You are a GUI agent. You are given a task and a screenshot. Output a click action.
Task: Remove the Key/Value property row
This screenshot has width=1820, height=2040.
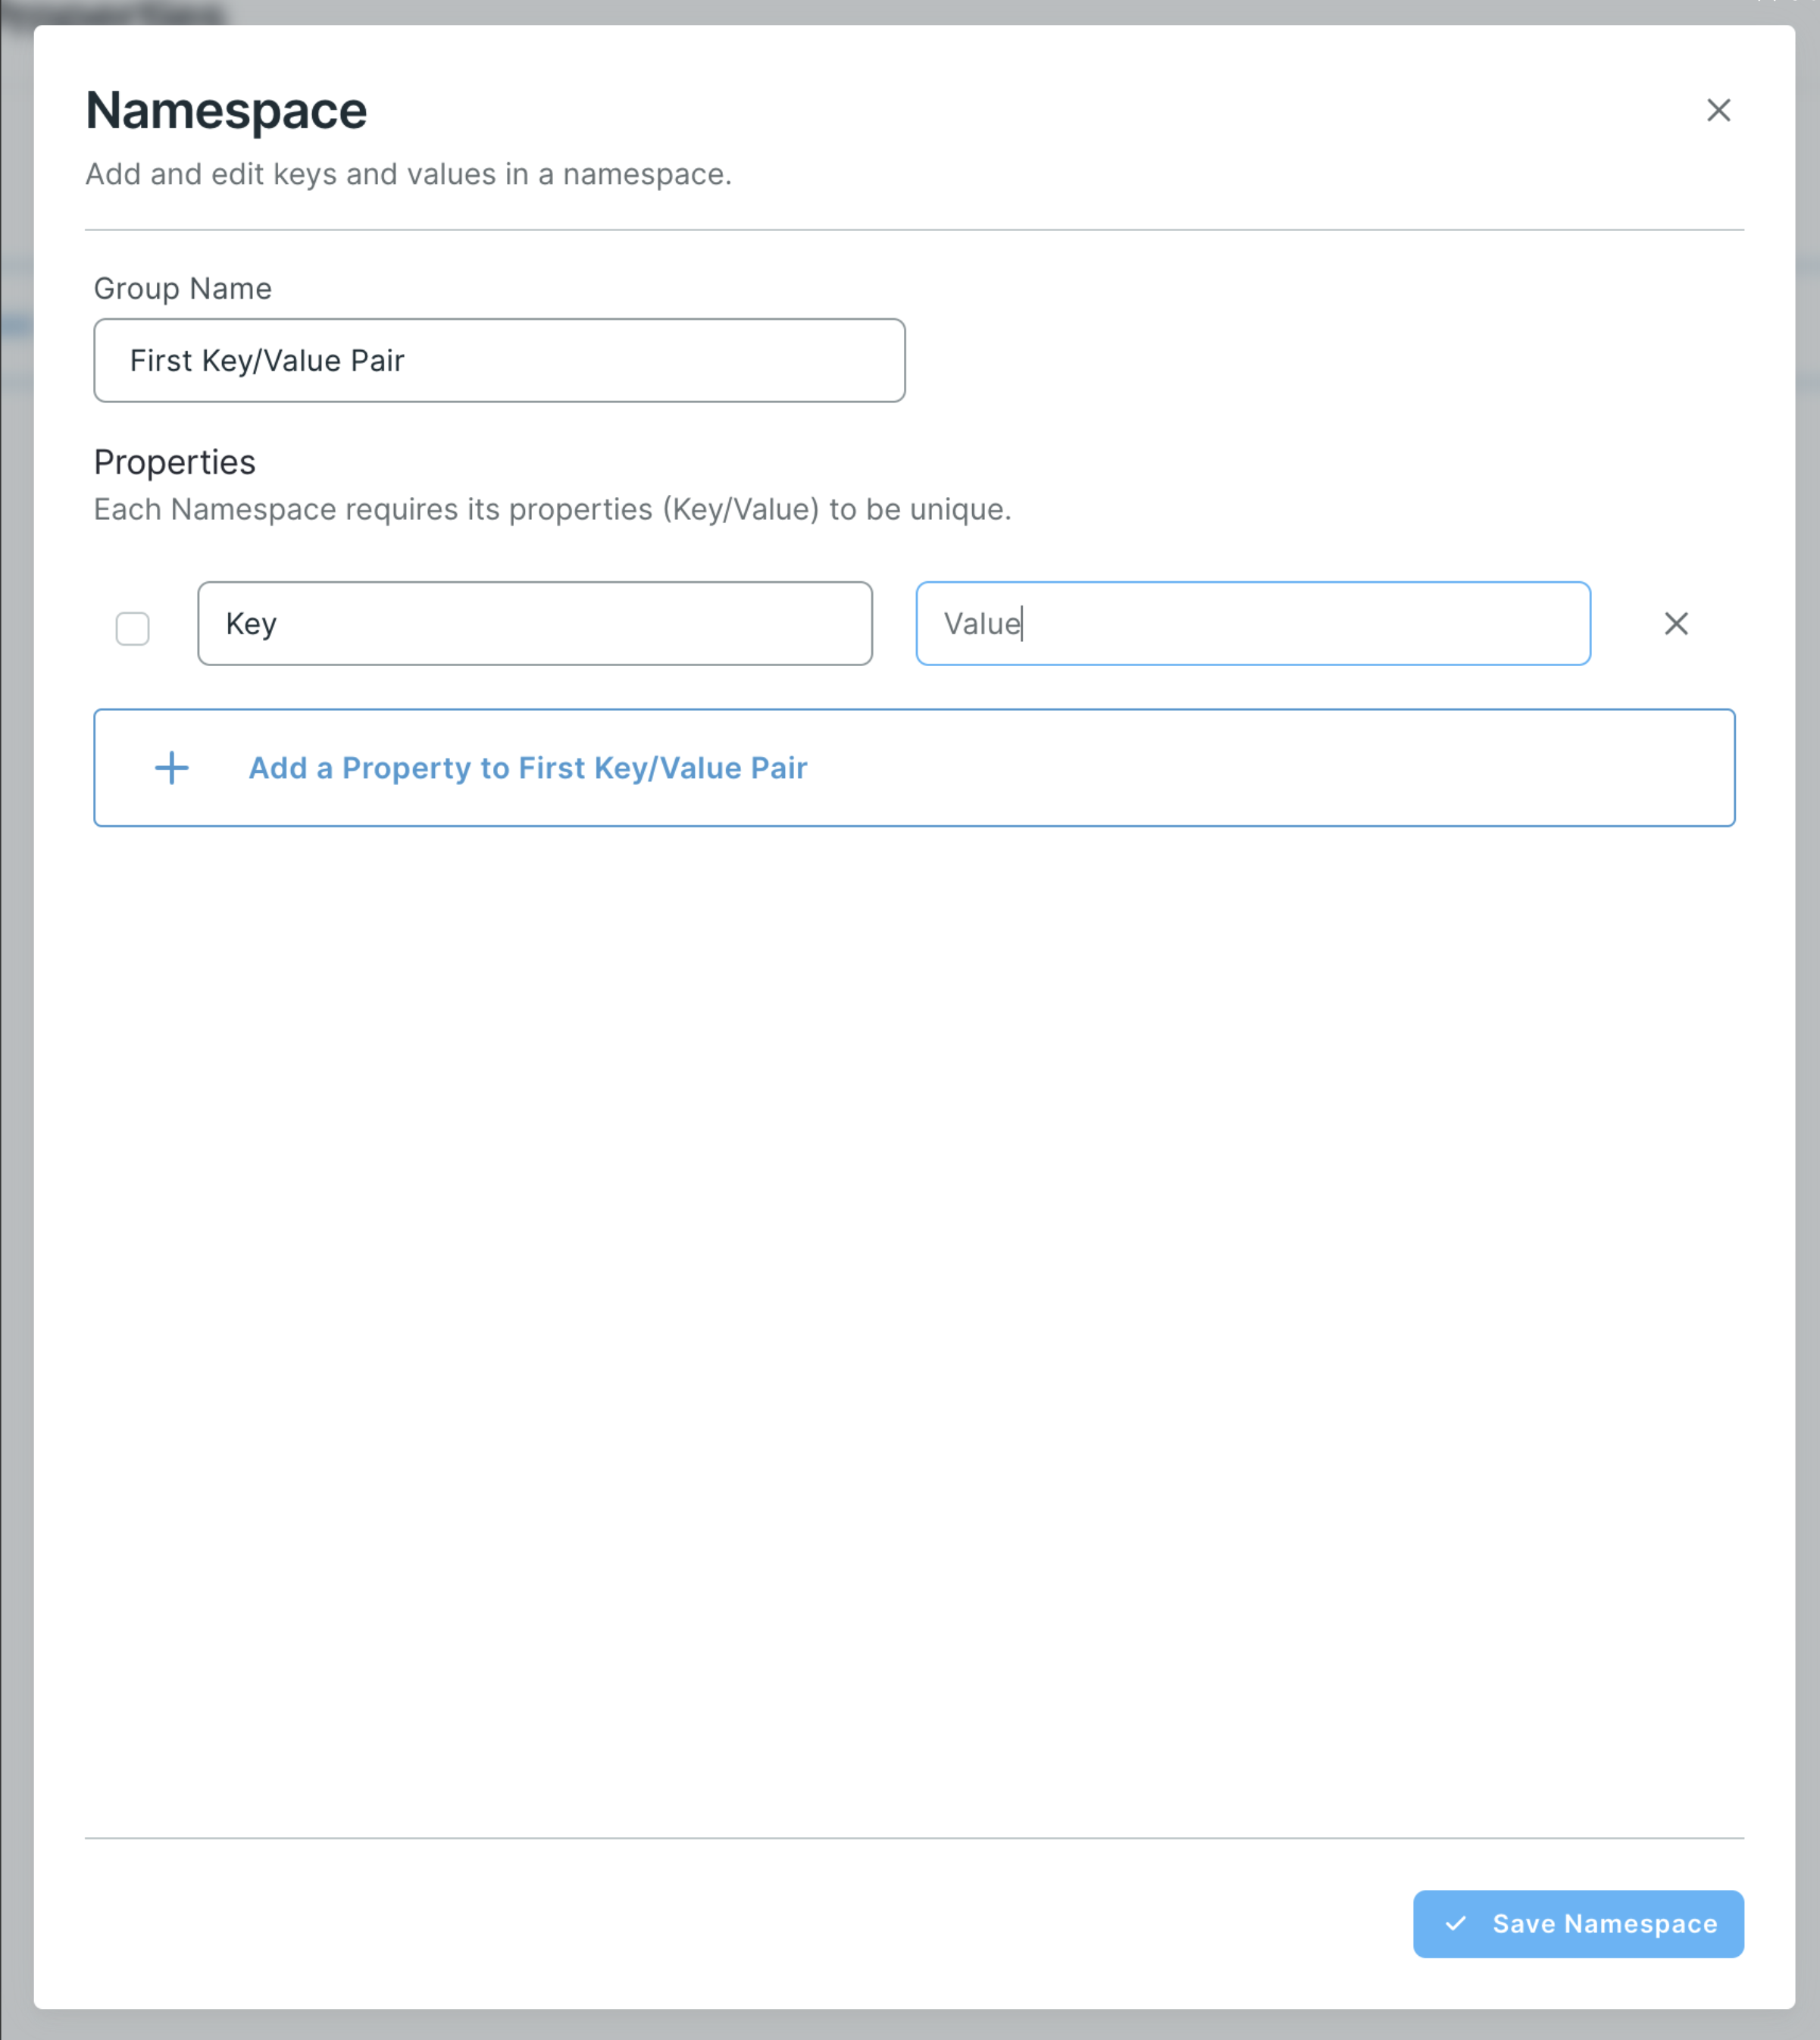(1676, 624)
